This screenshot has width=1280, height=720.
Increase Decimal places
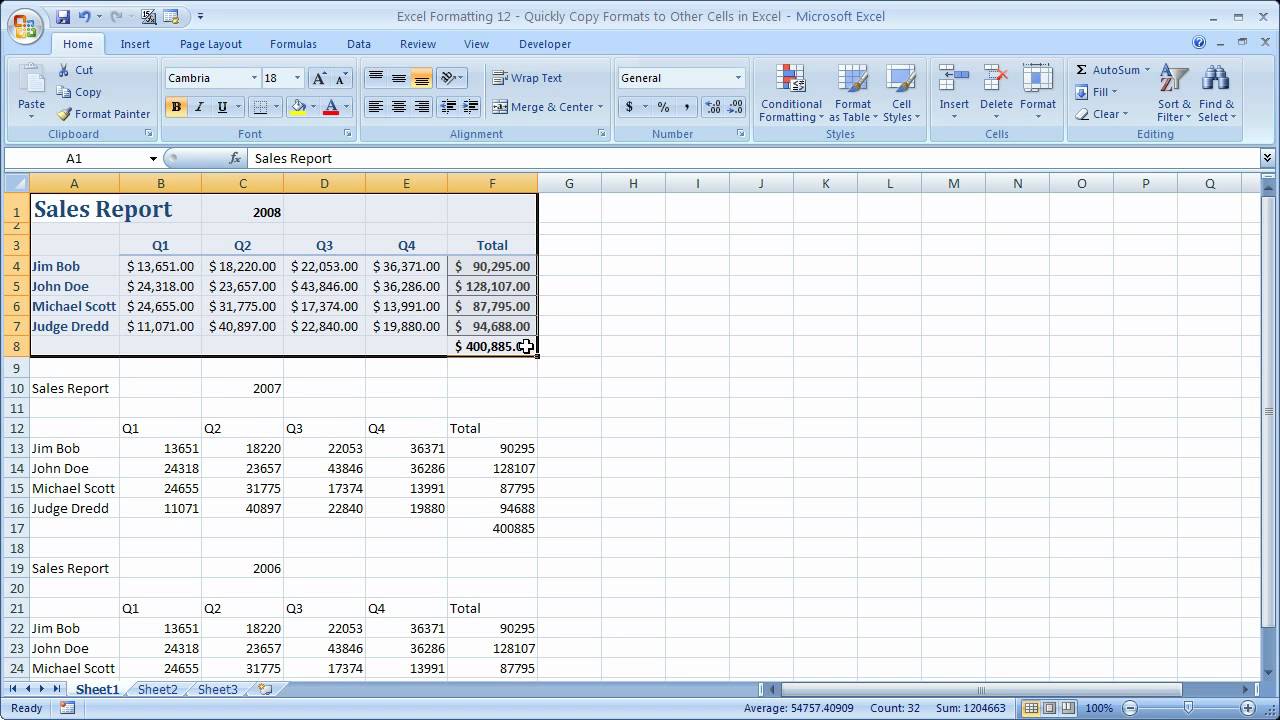712,107
